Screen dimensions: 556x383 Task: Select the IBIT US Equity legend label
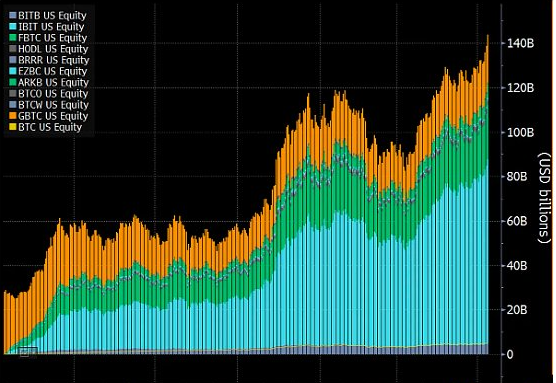tap(51, 27)
